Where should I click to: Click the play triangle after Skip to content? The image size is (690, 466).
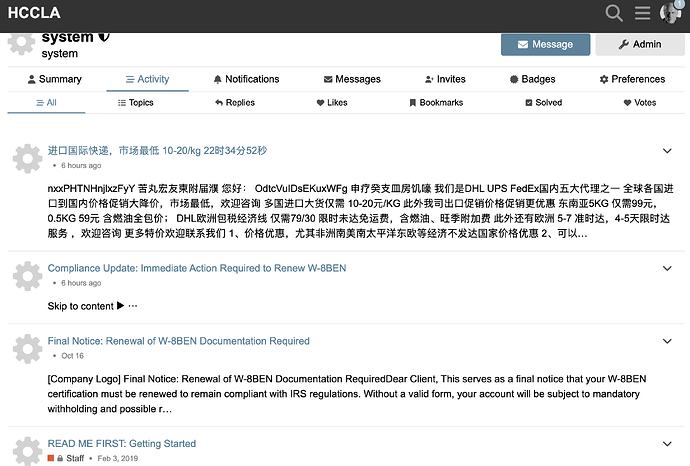(x=120, y=305)
